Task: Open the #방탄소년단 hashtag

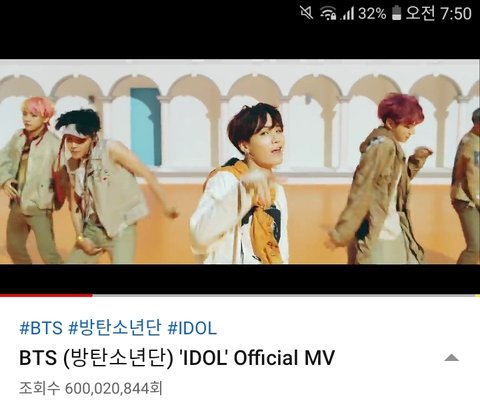Action: [x=115, y=327]
